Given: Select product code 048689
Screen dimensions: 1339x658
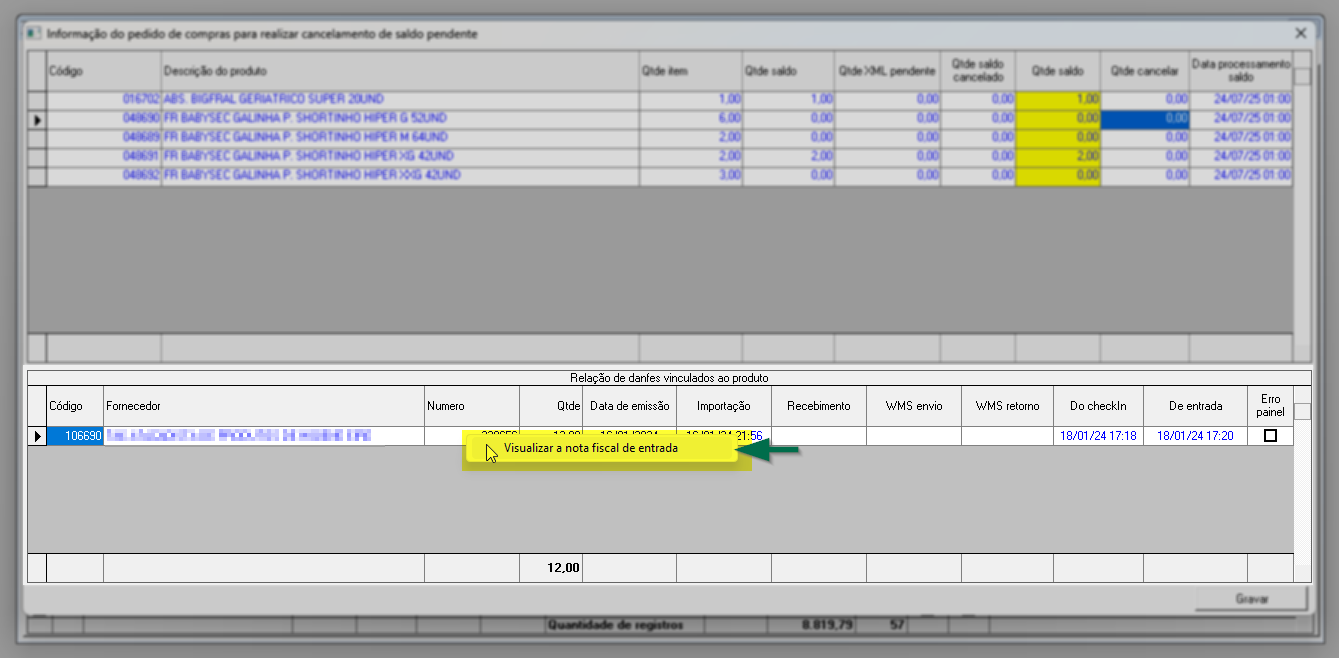Looking at the screenshot, I should click(105, 137).
